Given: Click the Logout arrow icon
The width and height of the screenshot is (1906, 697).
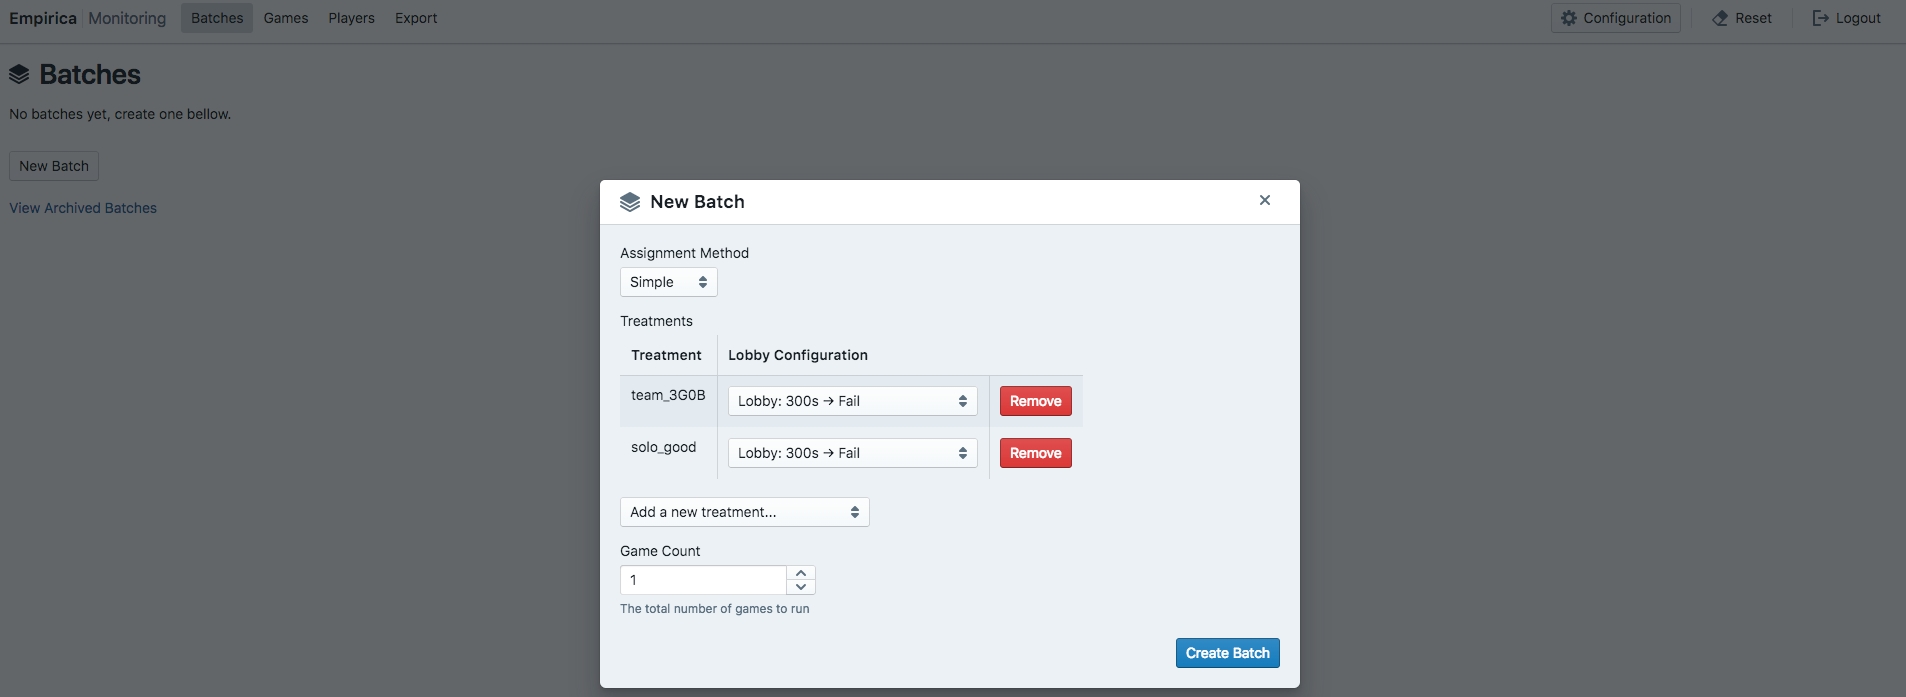Looking at the screenshot, I should coord(1821,18).
